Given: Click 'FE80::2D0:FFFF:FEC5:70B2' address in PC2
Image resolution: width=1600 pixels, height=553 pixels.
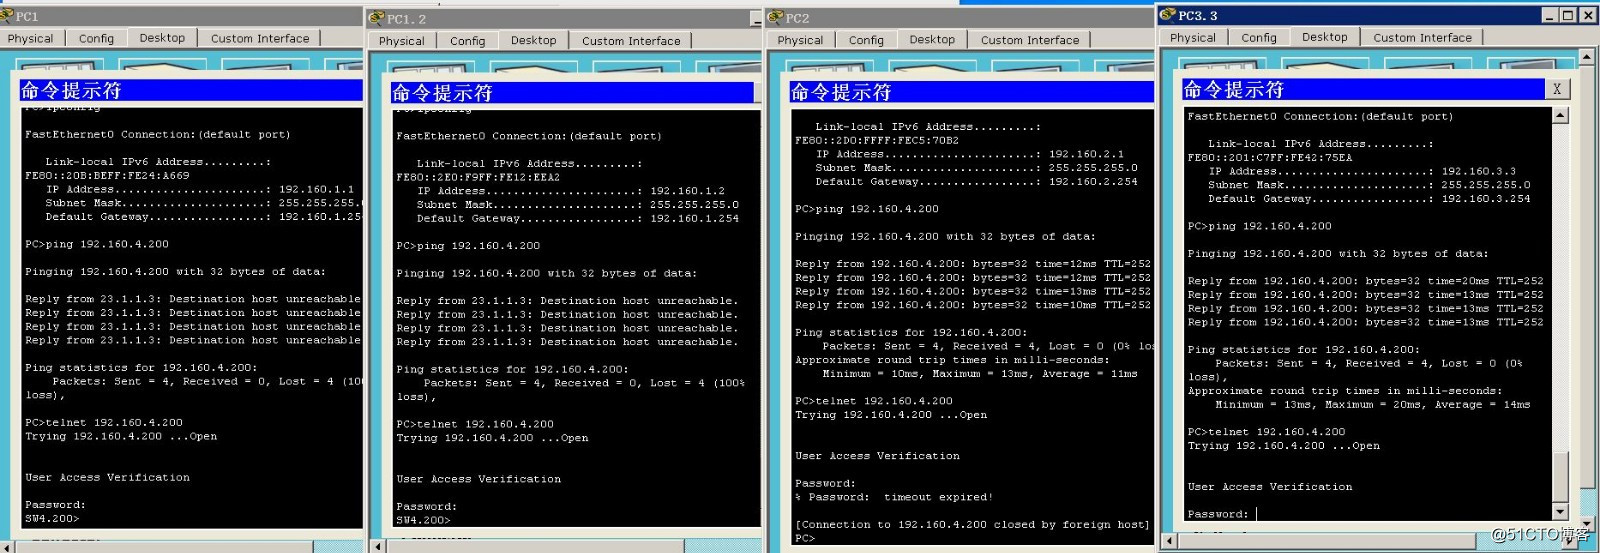Looking at the screenshot, I should tap(877, 140).
